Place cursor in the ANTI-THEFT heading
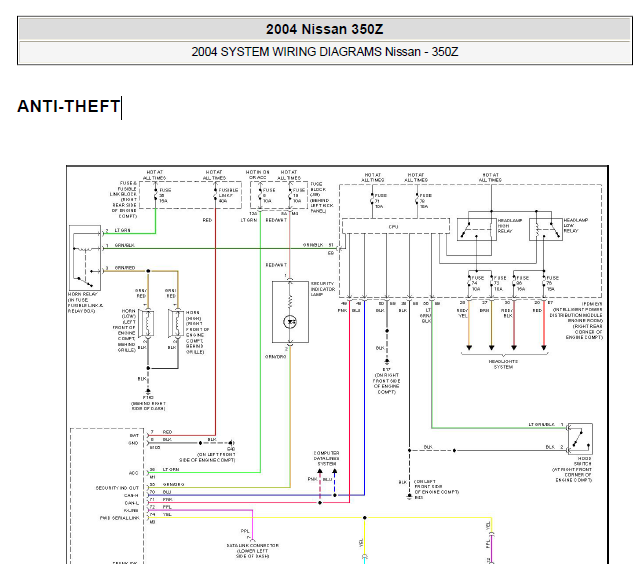The image size is (643, 564). click(x=68, y=107)
